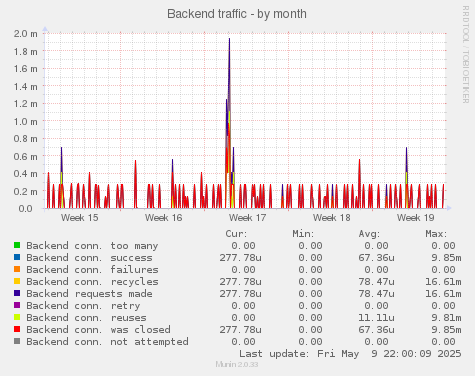Screen dimensions: 475x376
Task: Select 'Backend conn. success' label
Action: point(89,258)
